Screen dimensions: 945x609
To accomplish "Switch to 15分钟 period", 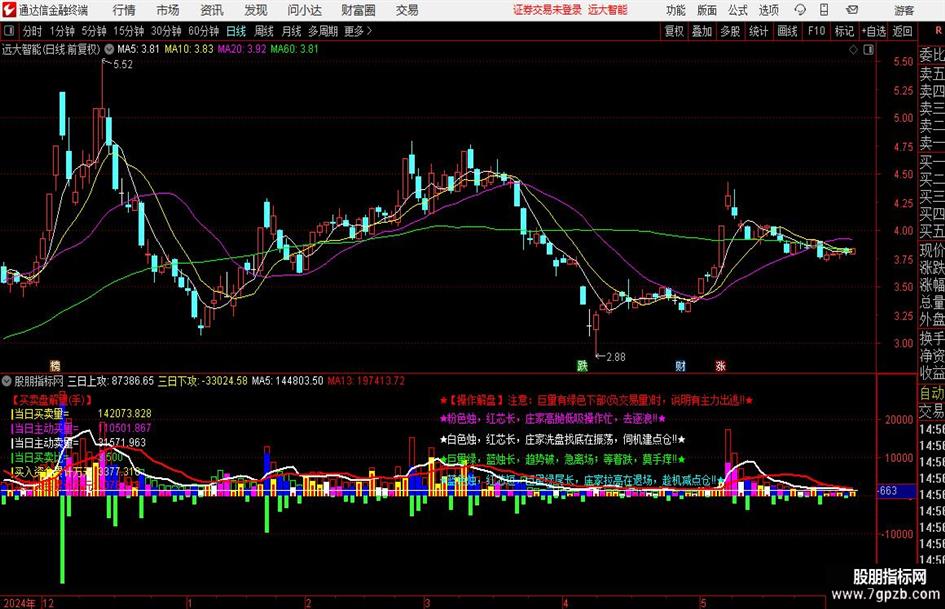I will [x=129, y=31].
